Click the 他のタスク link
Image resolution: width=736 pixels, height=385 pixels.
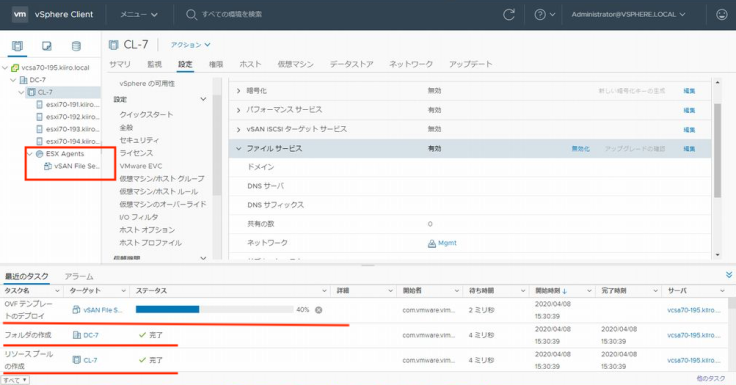pos(711,378)
